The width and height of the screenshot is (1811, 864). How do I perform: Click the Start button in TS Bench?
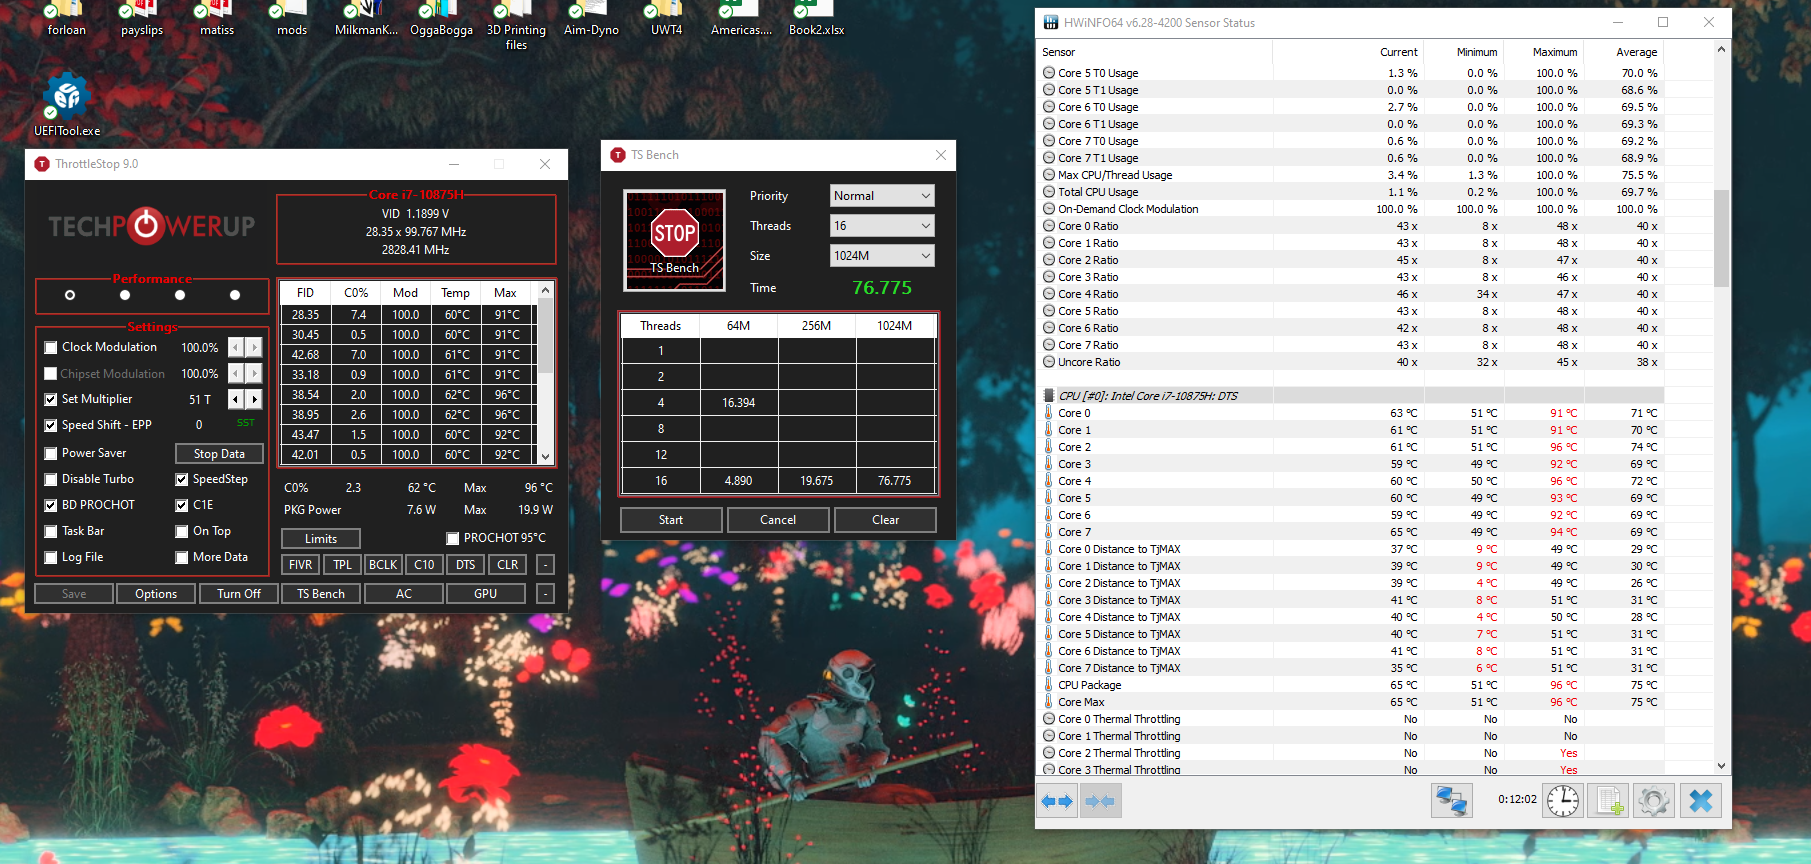(671, 520)
